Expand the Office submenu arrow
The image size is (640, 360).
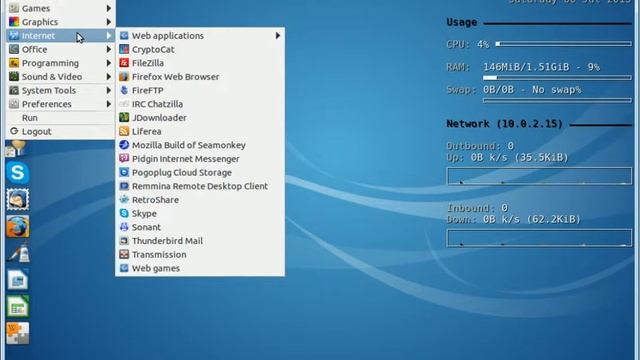tap(109, 49)
